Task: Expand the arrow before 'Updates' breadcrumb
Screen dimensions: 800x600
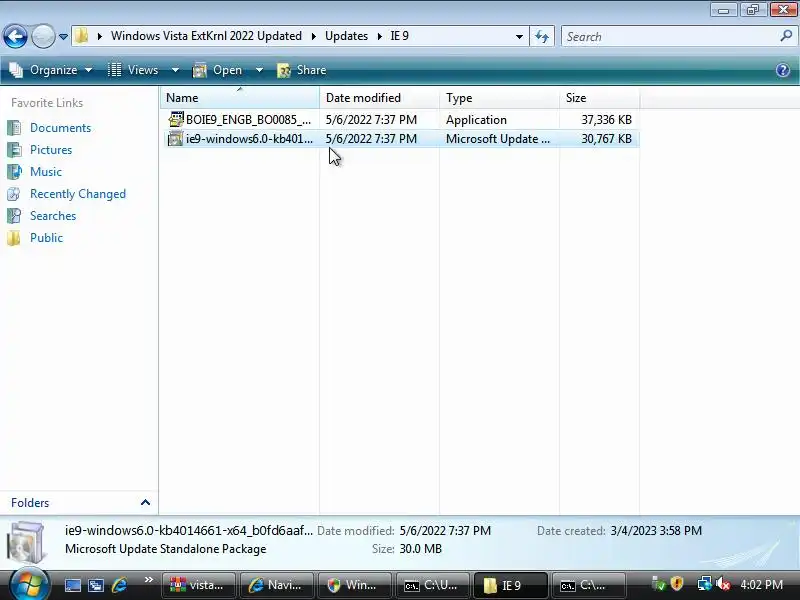Action: [314, 36]
